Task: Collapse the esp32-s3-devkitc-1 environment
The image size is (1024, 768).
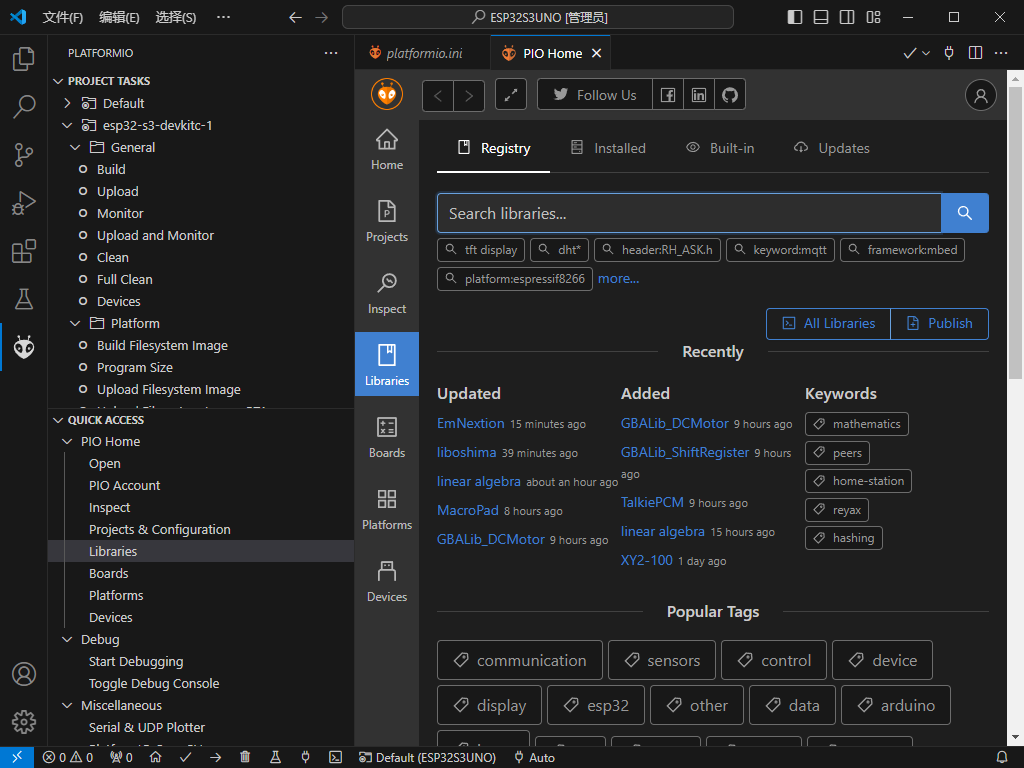Action: coord(67,125)
